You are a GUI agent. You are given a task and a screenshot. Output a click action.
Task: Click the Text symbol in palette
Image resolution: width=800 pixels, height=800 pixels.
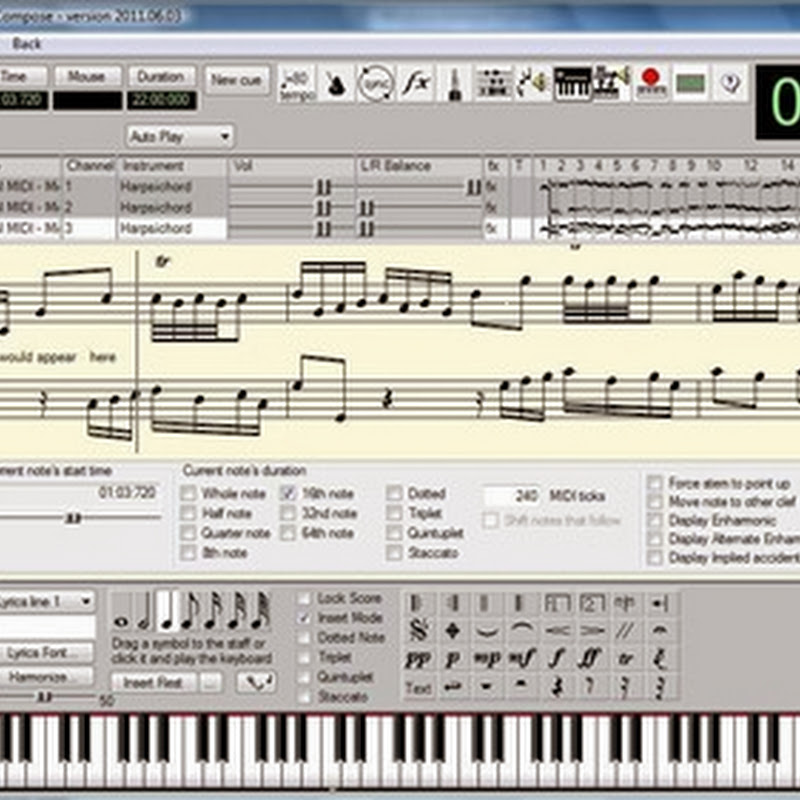[x=418, y=688]
